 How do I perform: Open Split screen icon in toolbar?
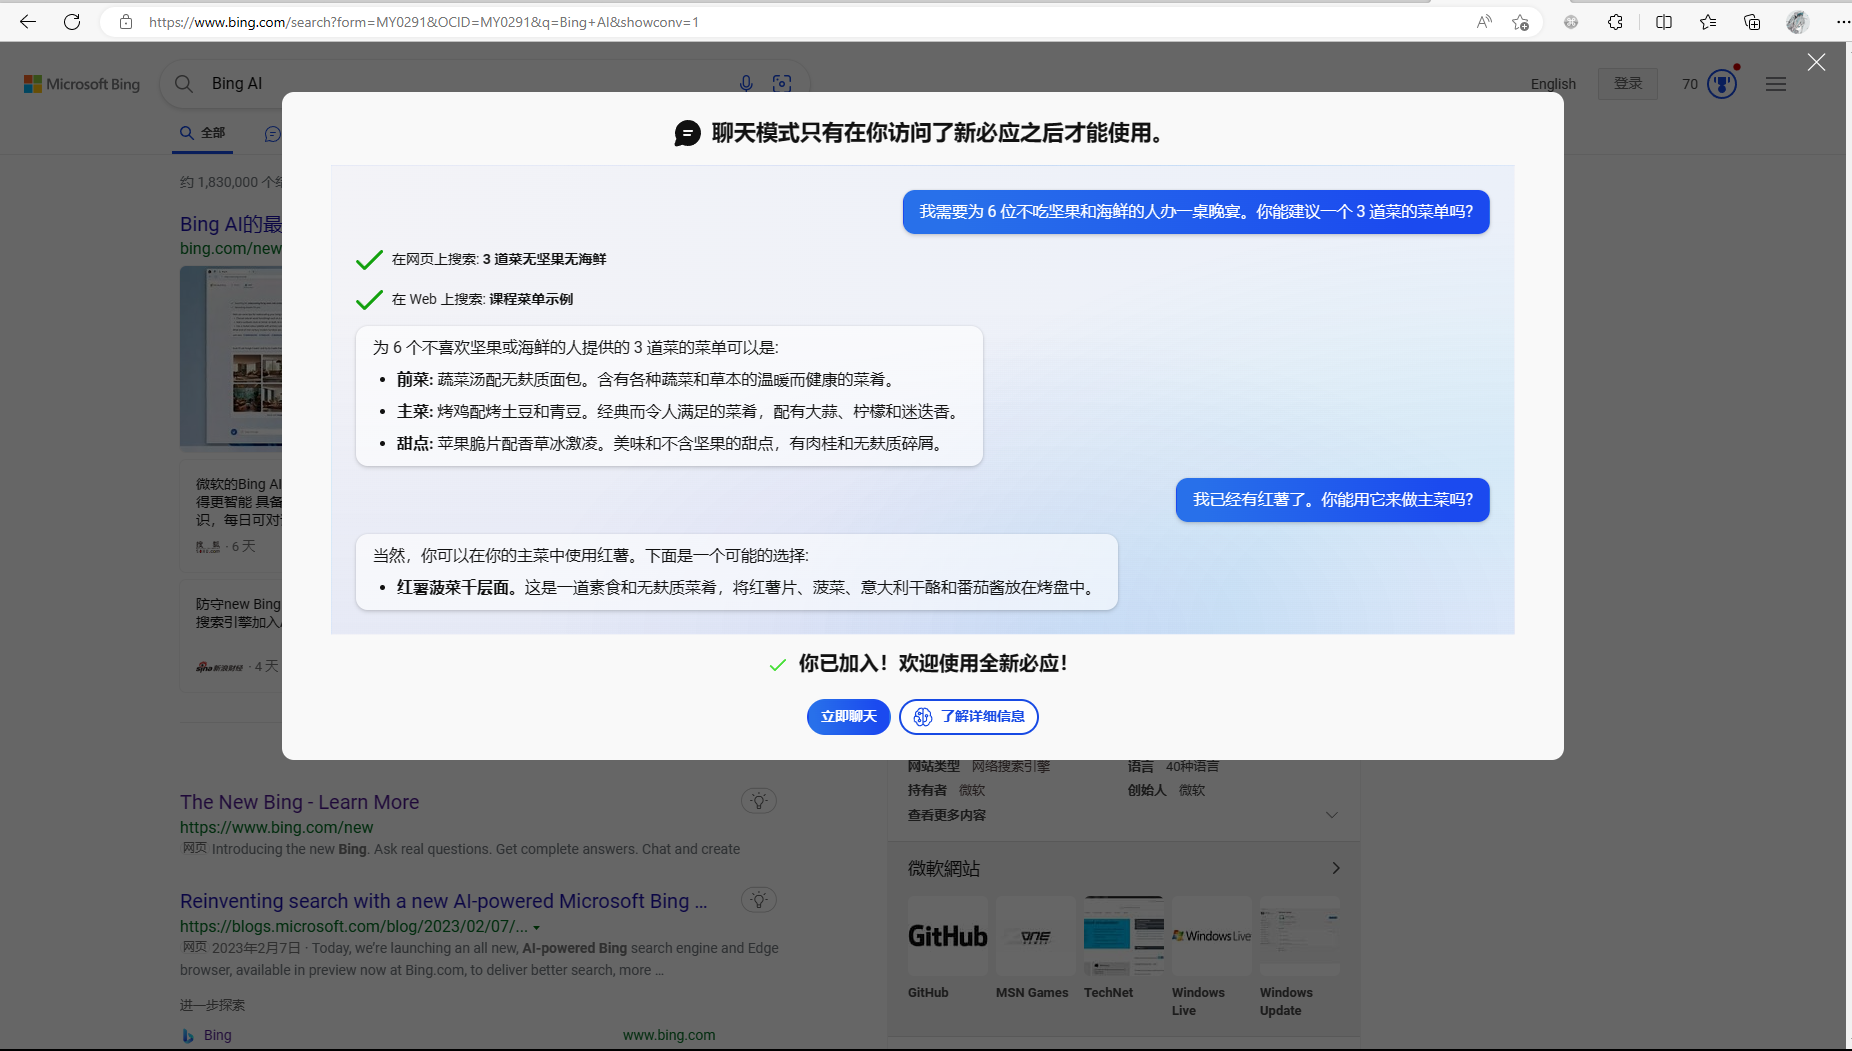(1664, 22)
